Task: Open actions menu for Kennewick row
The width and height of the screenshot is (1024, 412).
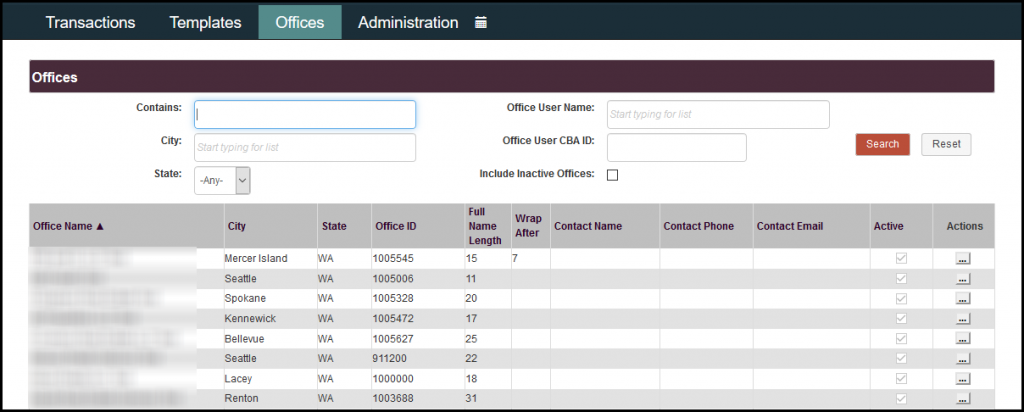Action: 963,319
